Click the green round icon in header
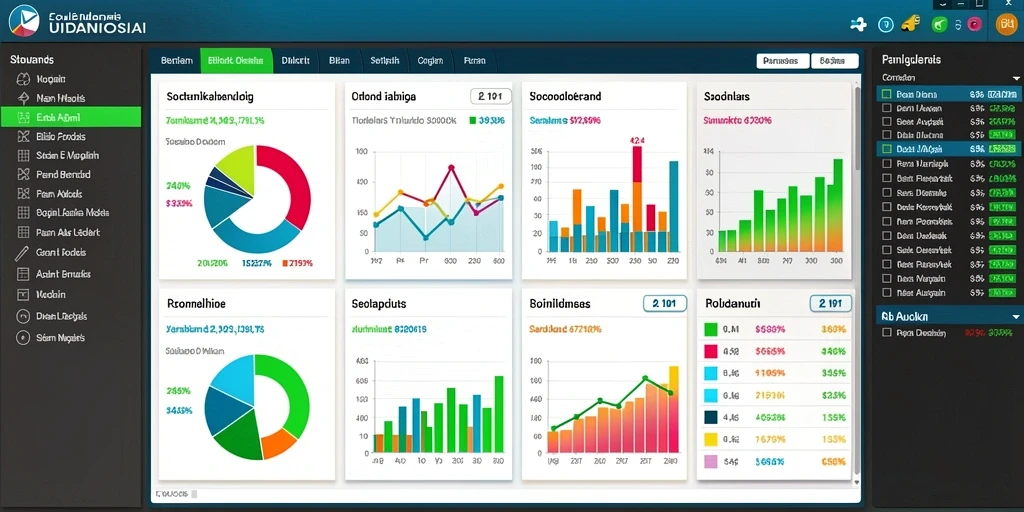The image size is (1024, 512). point(939,25)
